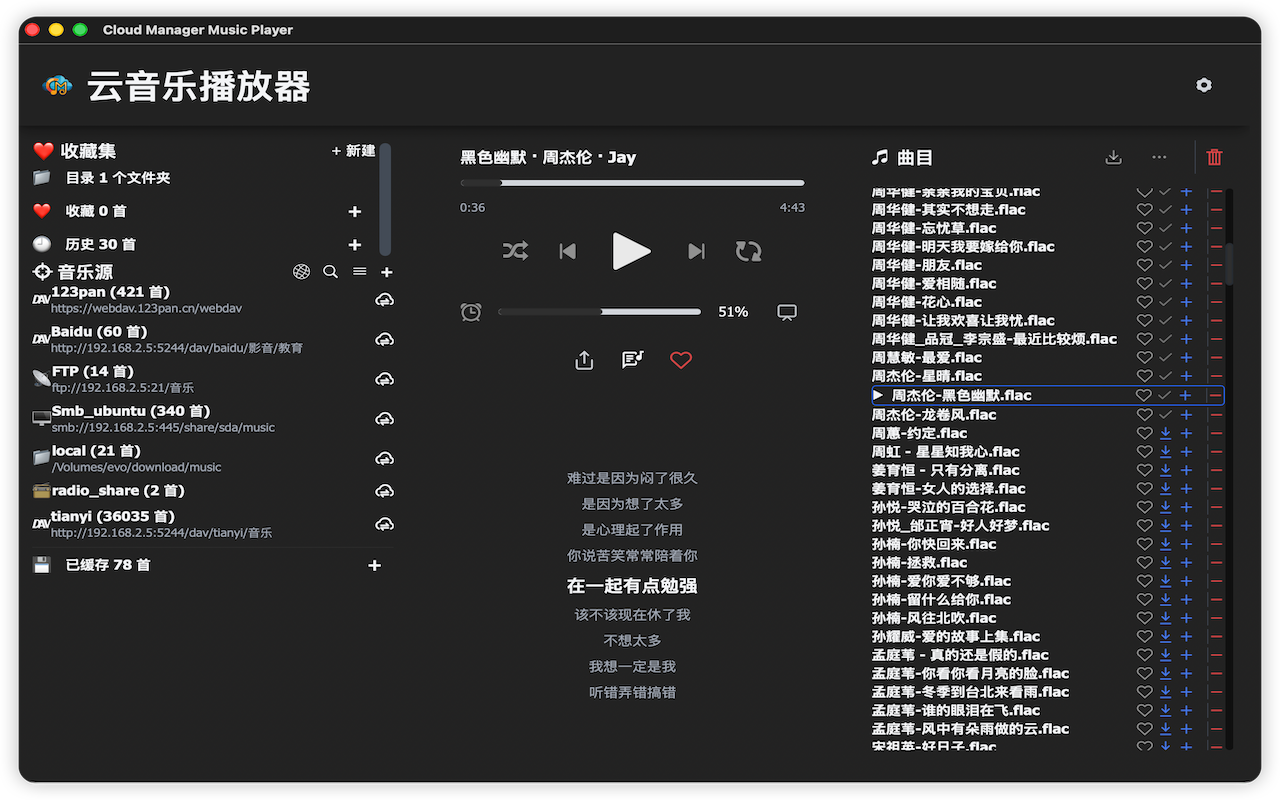This screenshot has width=1280, height=800.
Task: Share the current song
Action: pyautogui.click(x=585, y=360)
